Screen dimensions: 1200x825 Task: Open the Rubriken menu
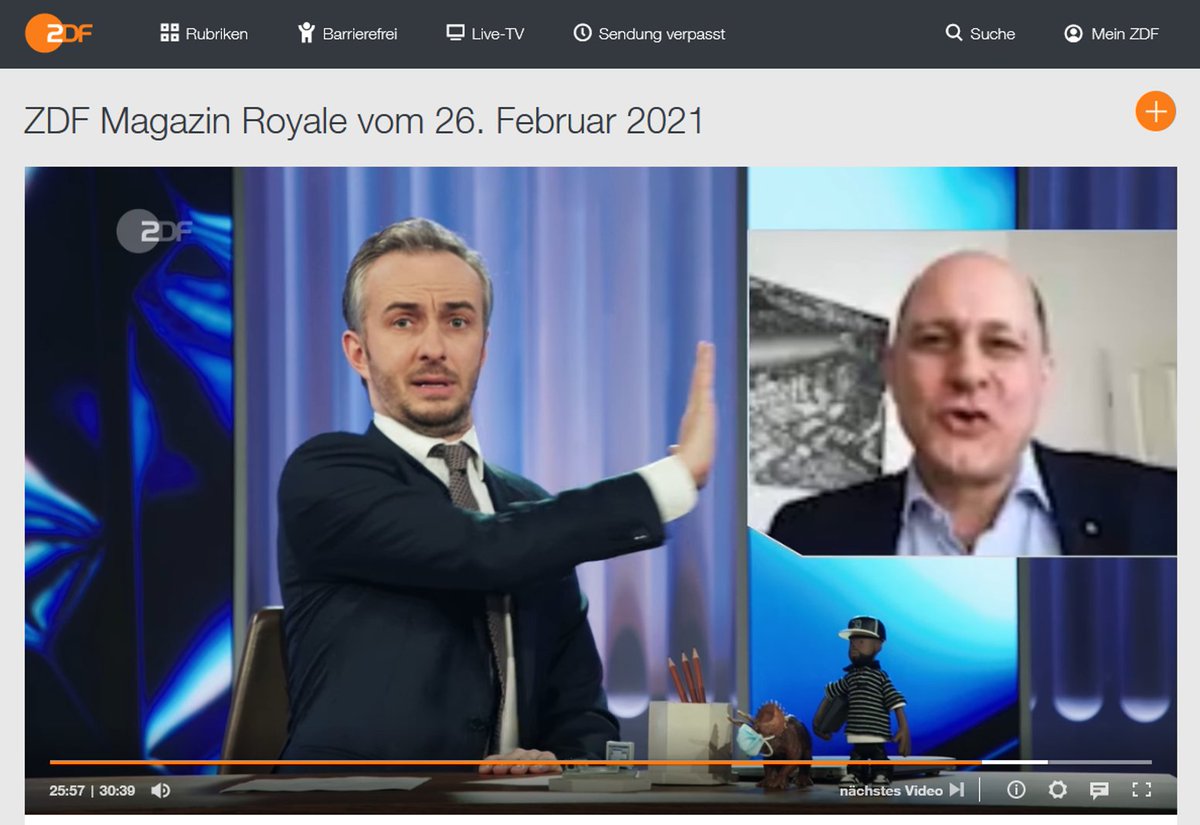tap(204, 33)
